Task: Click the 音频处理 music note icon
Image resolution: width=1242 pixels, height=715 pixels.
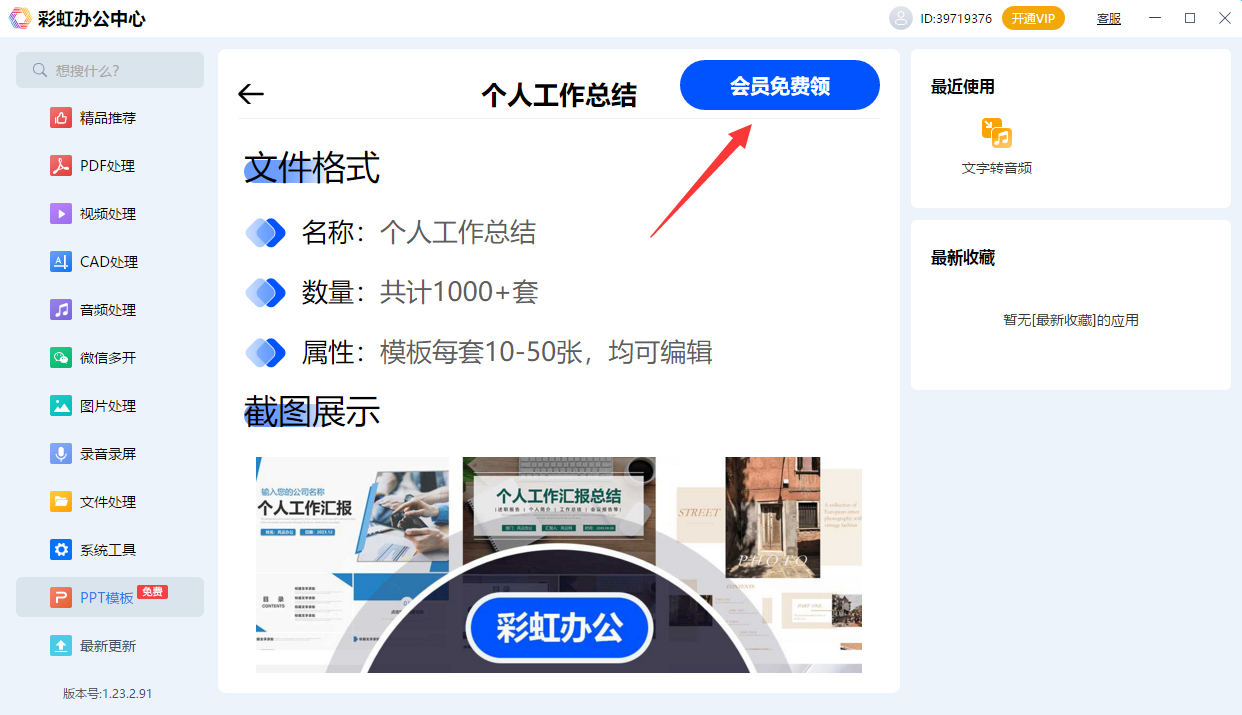Action: coord(61,310)
